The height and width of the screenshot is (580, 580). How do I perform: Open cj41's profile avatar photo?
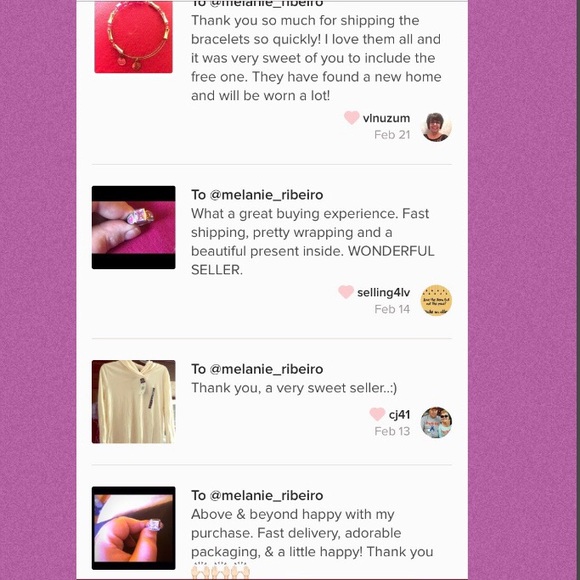point(436,422)
